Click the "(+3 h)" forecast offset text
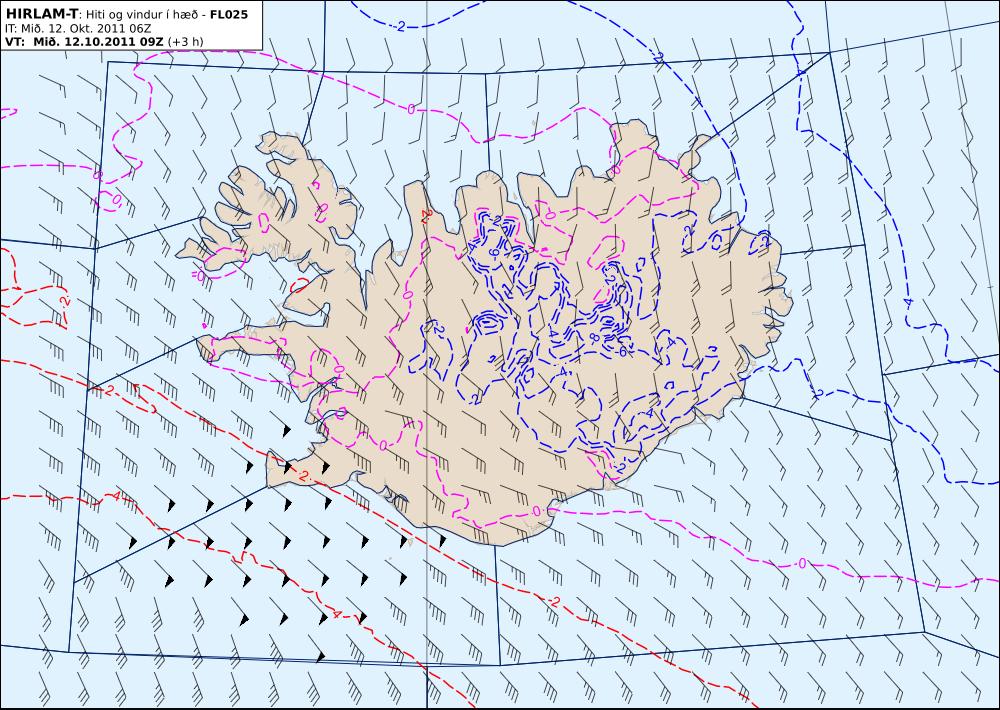This screenshot has height=710, width=1000. click(x=186, y=42)
